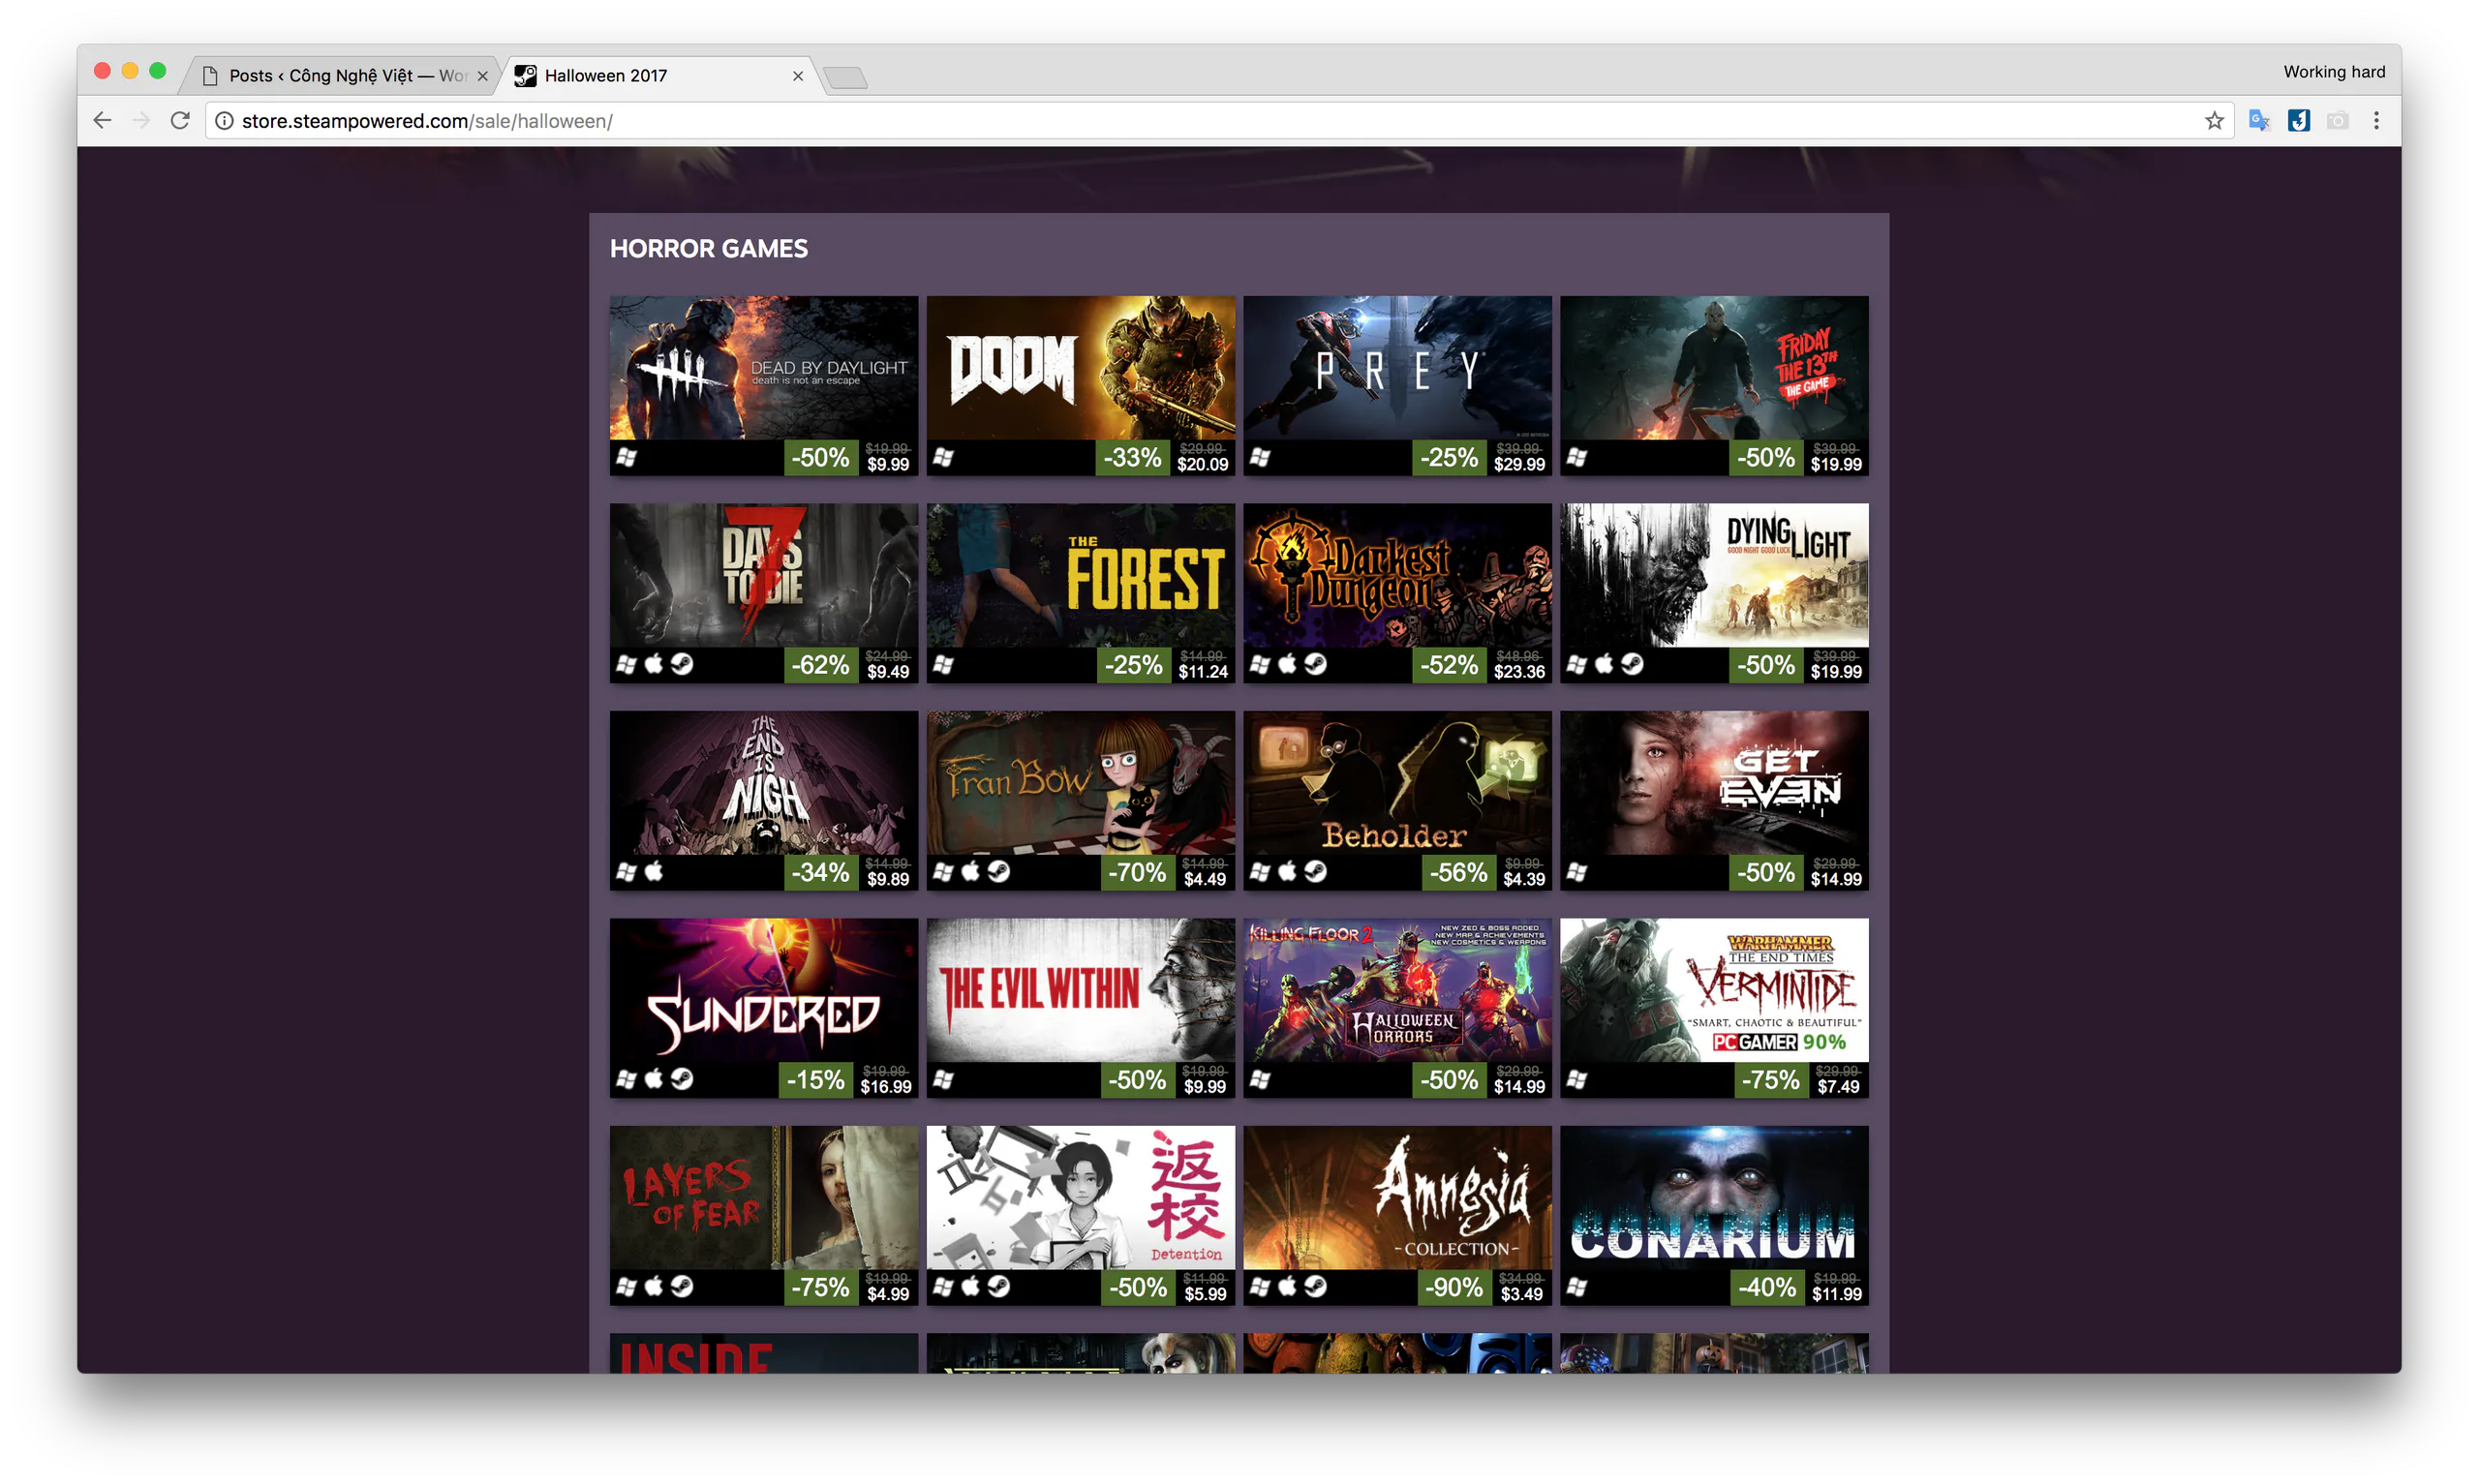Open Friday the 13th game card
The width and height of the screenshot is (2479, 1484).
tap(1713, 386)
